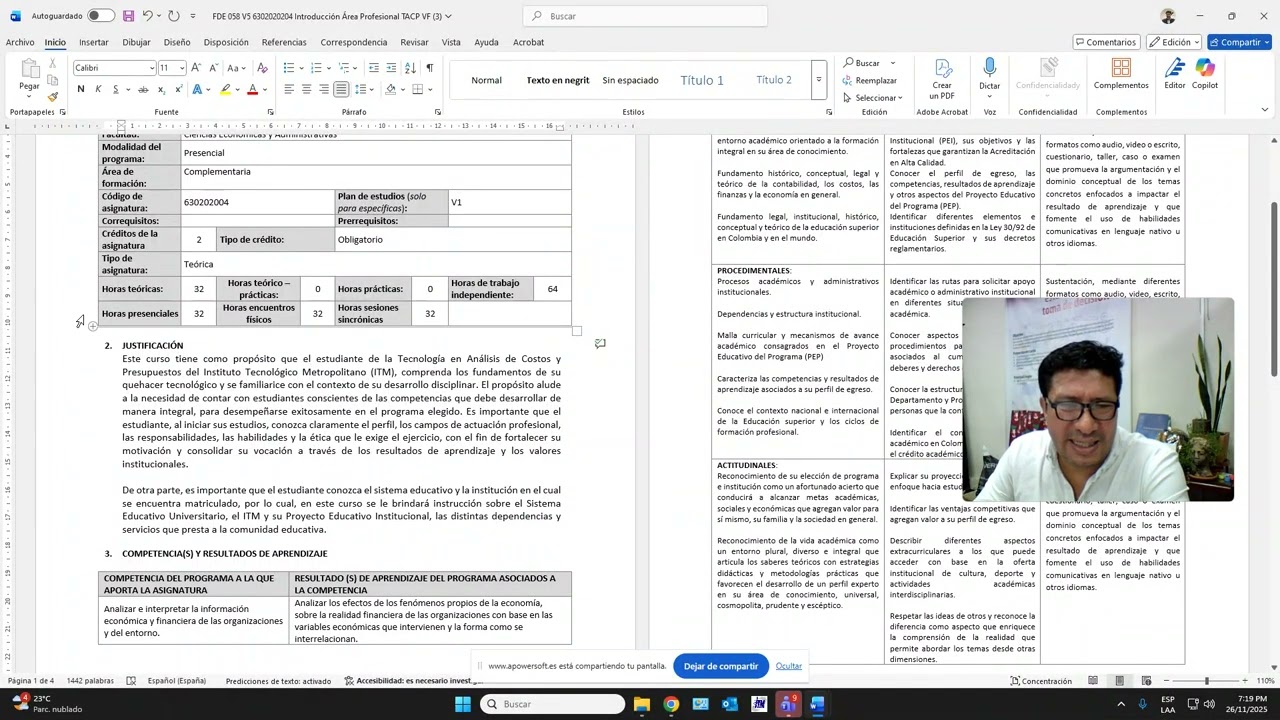1280x720 pixels.
Task: Open the font color dropdown arrow
Action: coord(265,89)
